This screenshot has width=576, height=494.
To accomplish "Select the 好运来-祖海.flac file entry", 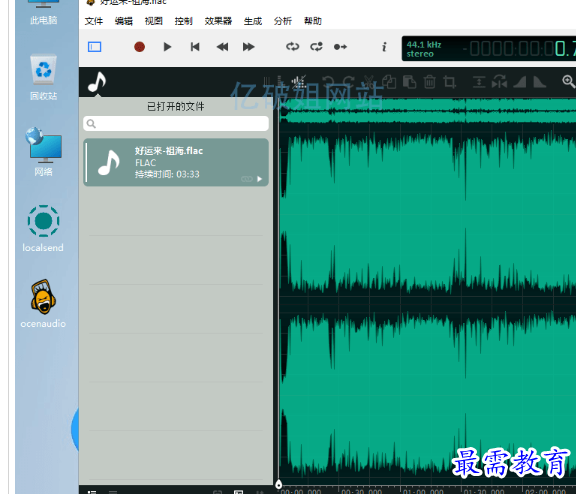I will pos(176,162).
